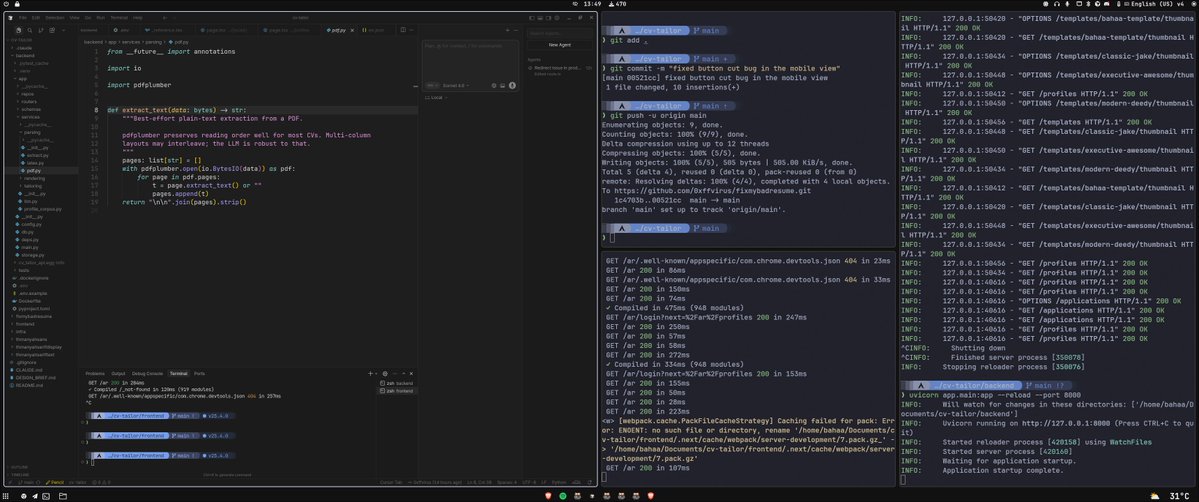Click the plus icon atop the chat pane

click(507, 31)
